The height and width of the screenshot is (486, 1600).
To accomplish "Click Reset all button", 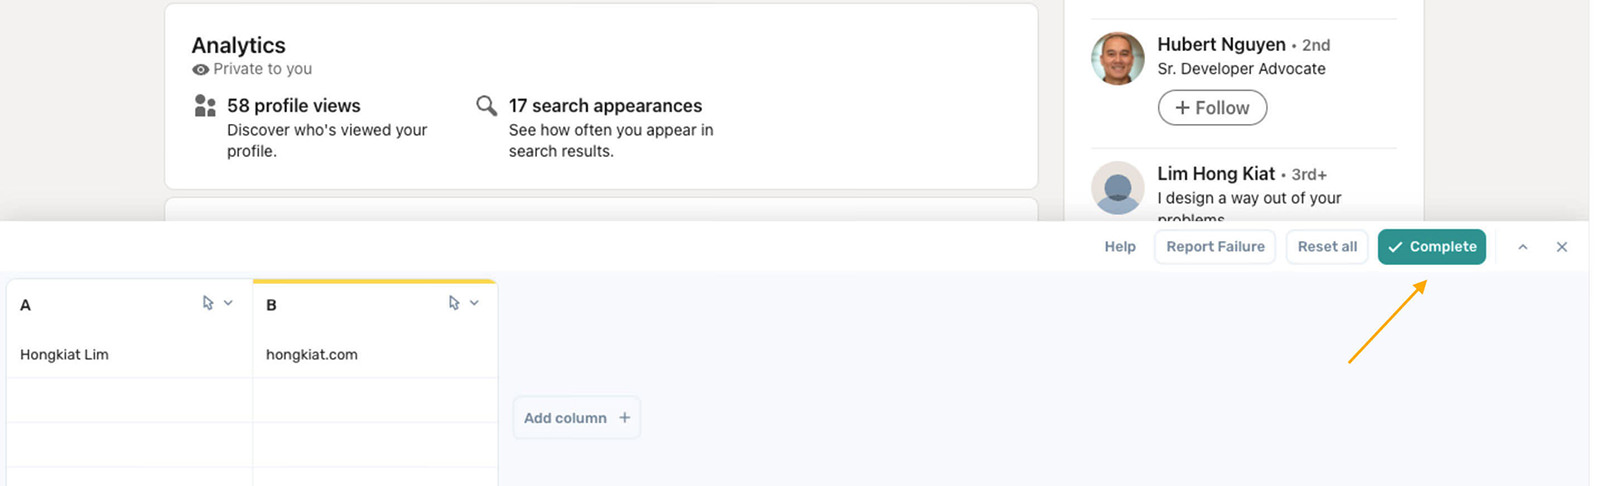I will tap(1327, 247).
